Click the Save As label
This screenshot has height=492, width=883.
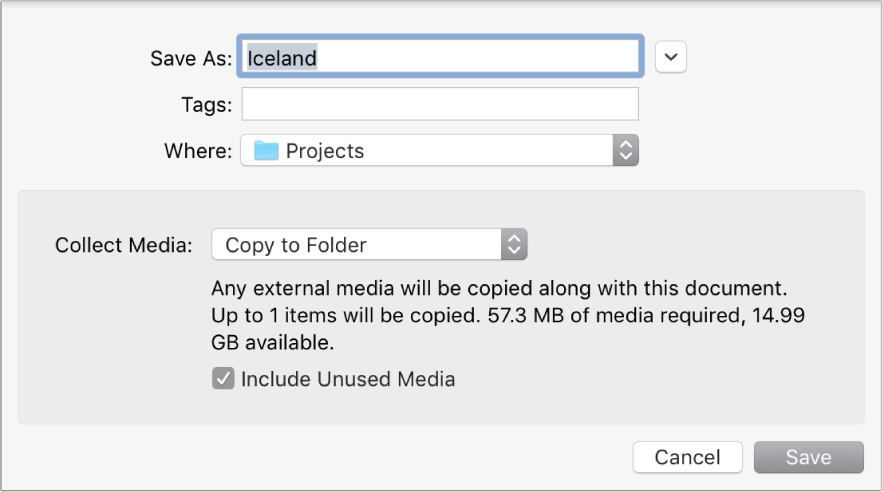pyautogui.click(x=190, y=58)
